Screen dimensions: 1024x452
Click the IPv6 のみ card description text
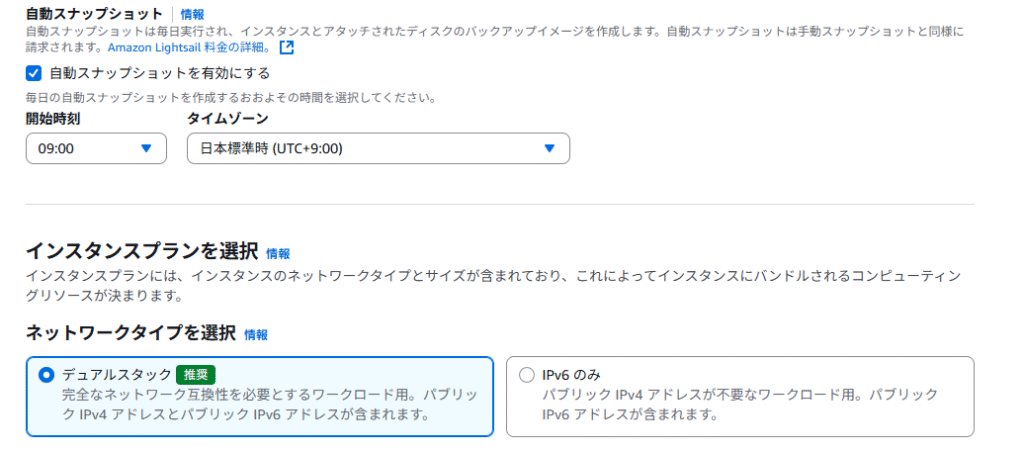[x=741, y=405]
